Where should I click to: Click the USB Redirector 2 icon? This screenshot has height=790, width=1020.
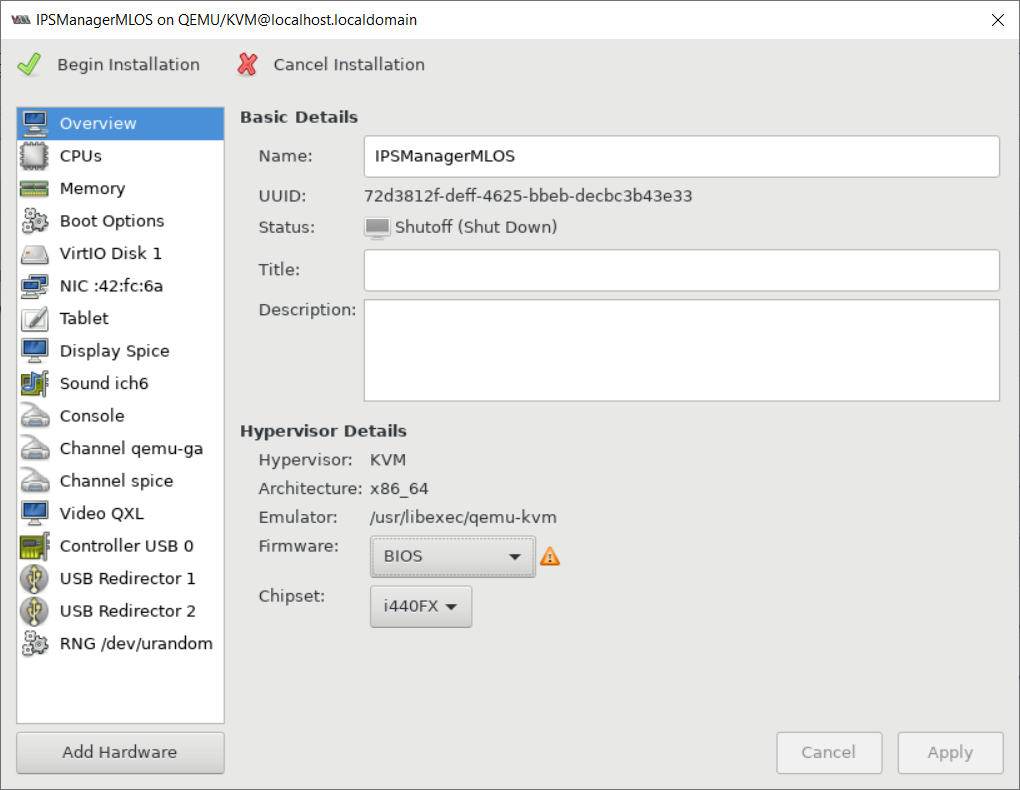tap(34, 612)
